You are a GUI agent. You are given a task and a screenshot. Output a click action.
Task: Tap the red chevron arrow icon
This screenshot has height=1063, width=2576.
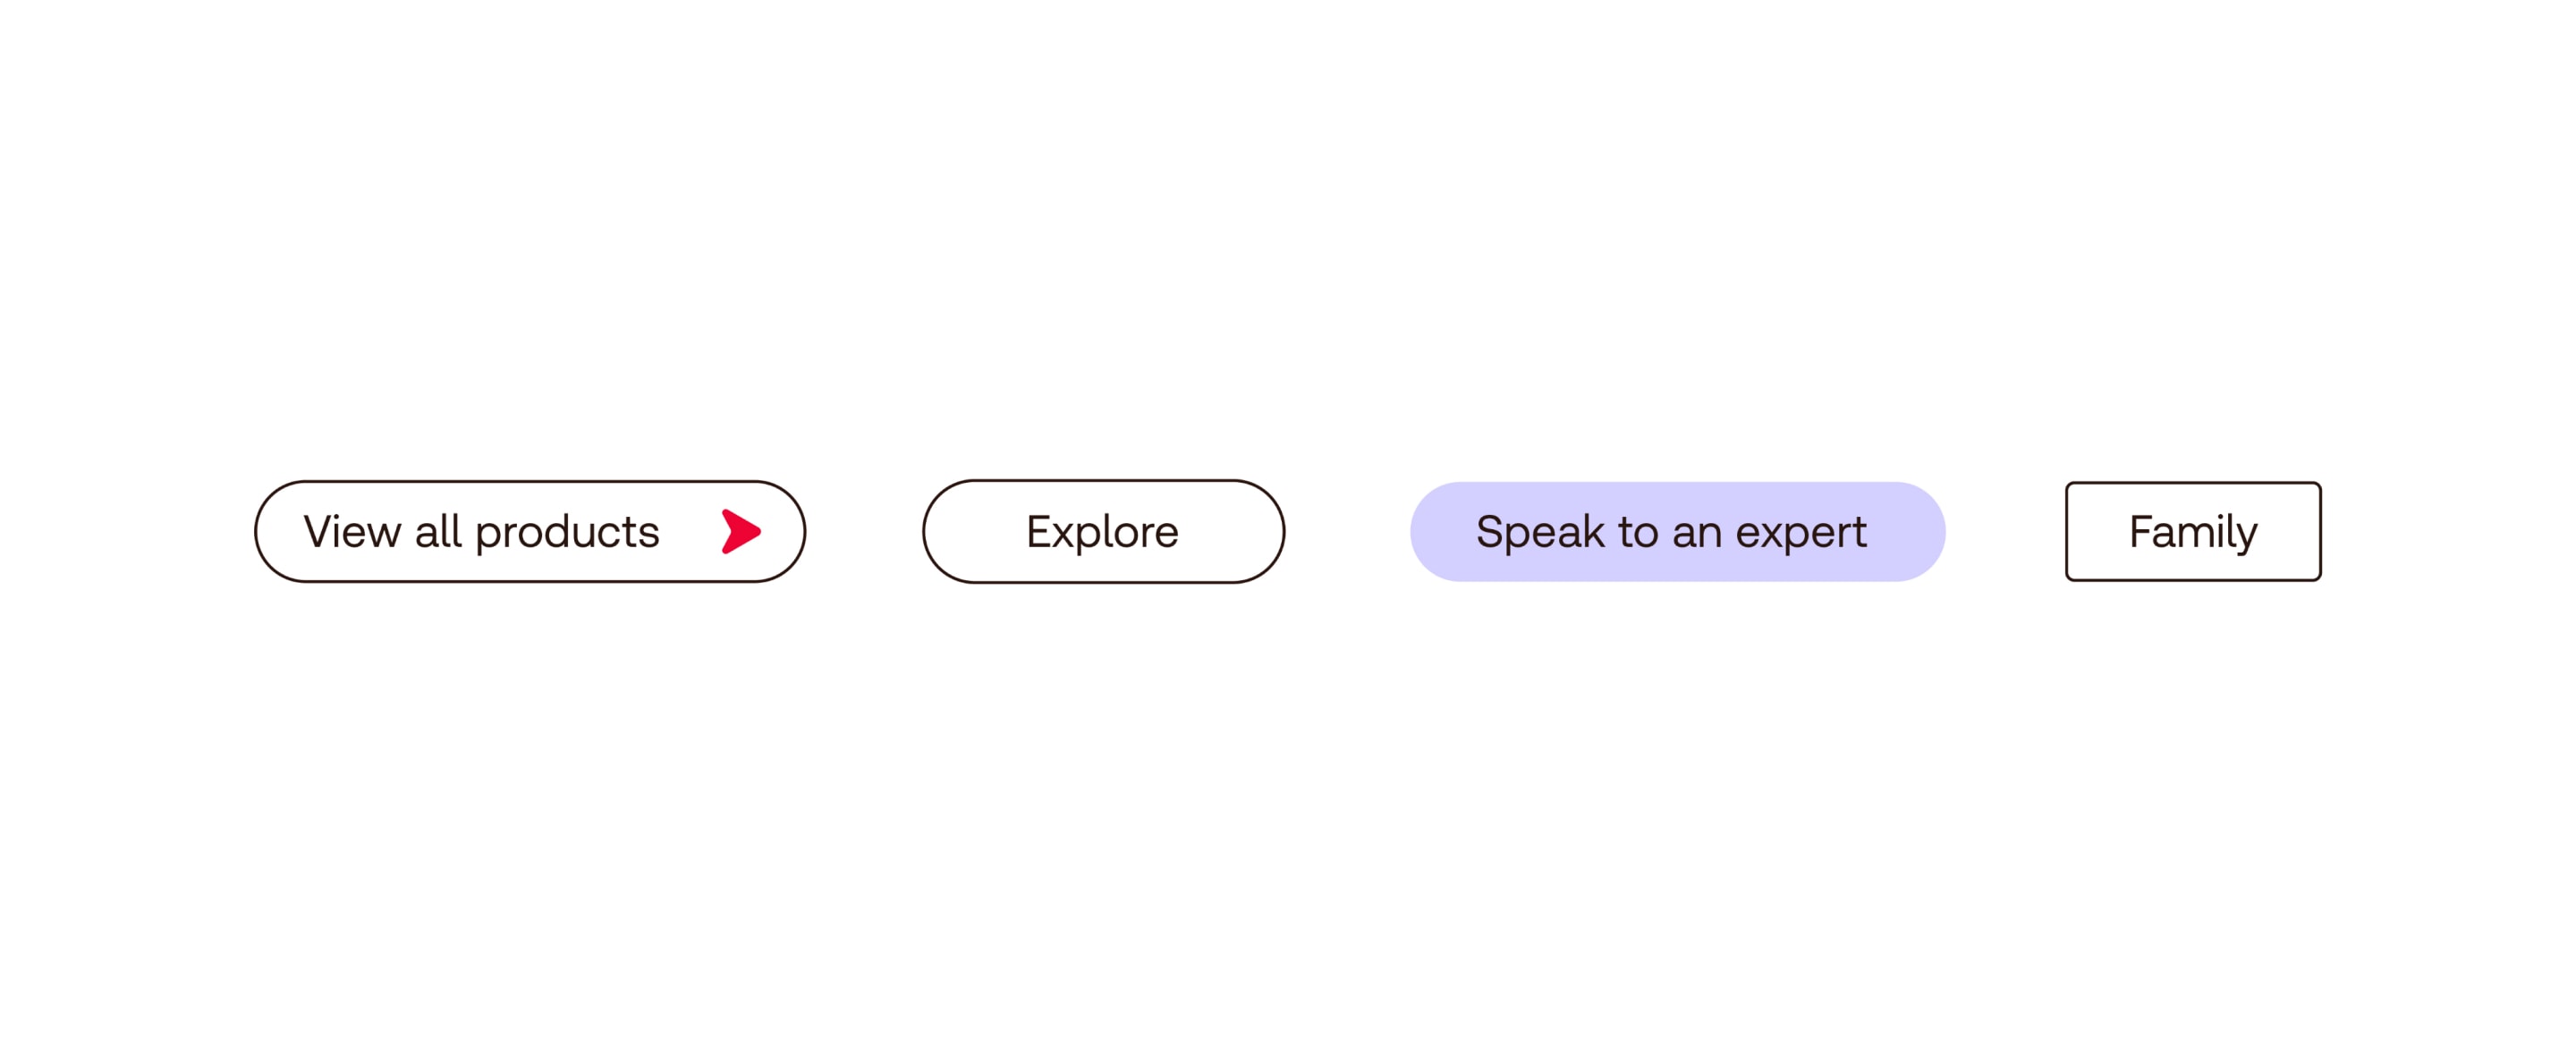[740, 531]
